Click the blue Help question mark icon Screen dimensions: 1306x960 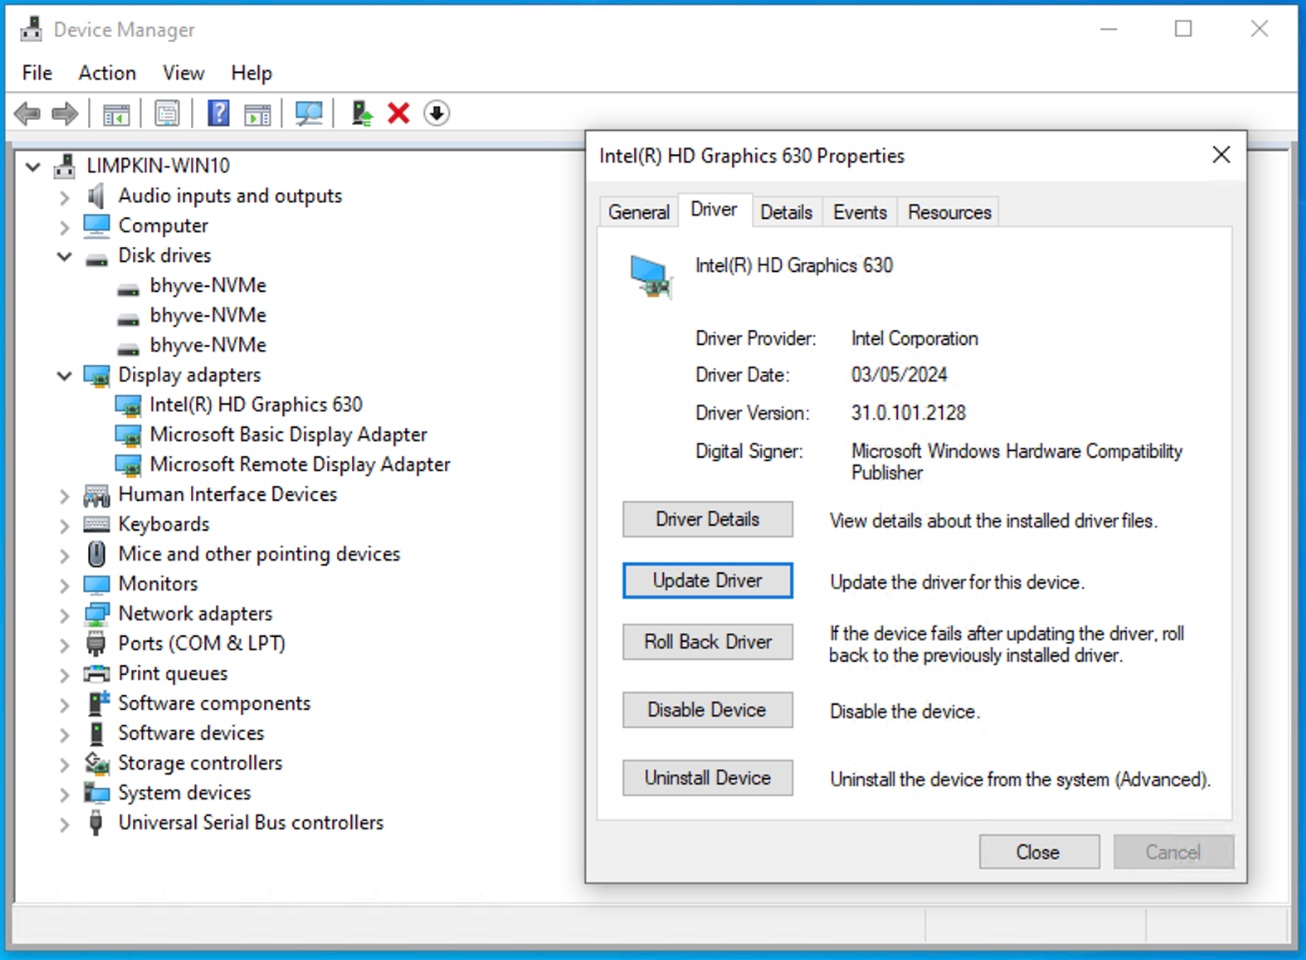click(x=218, y=114)
